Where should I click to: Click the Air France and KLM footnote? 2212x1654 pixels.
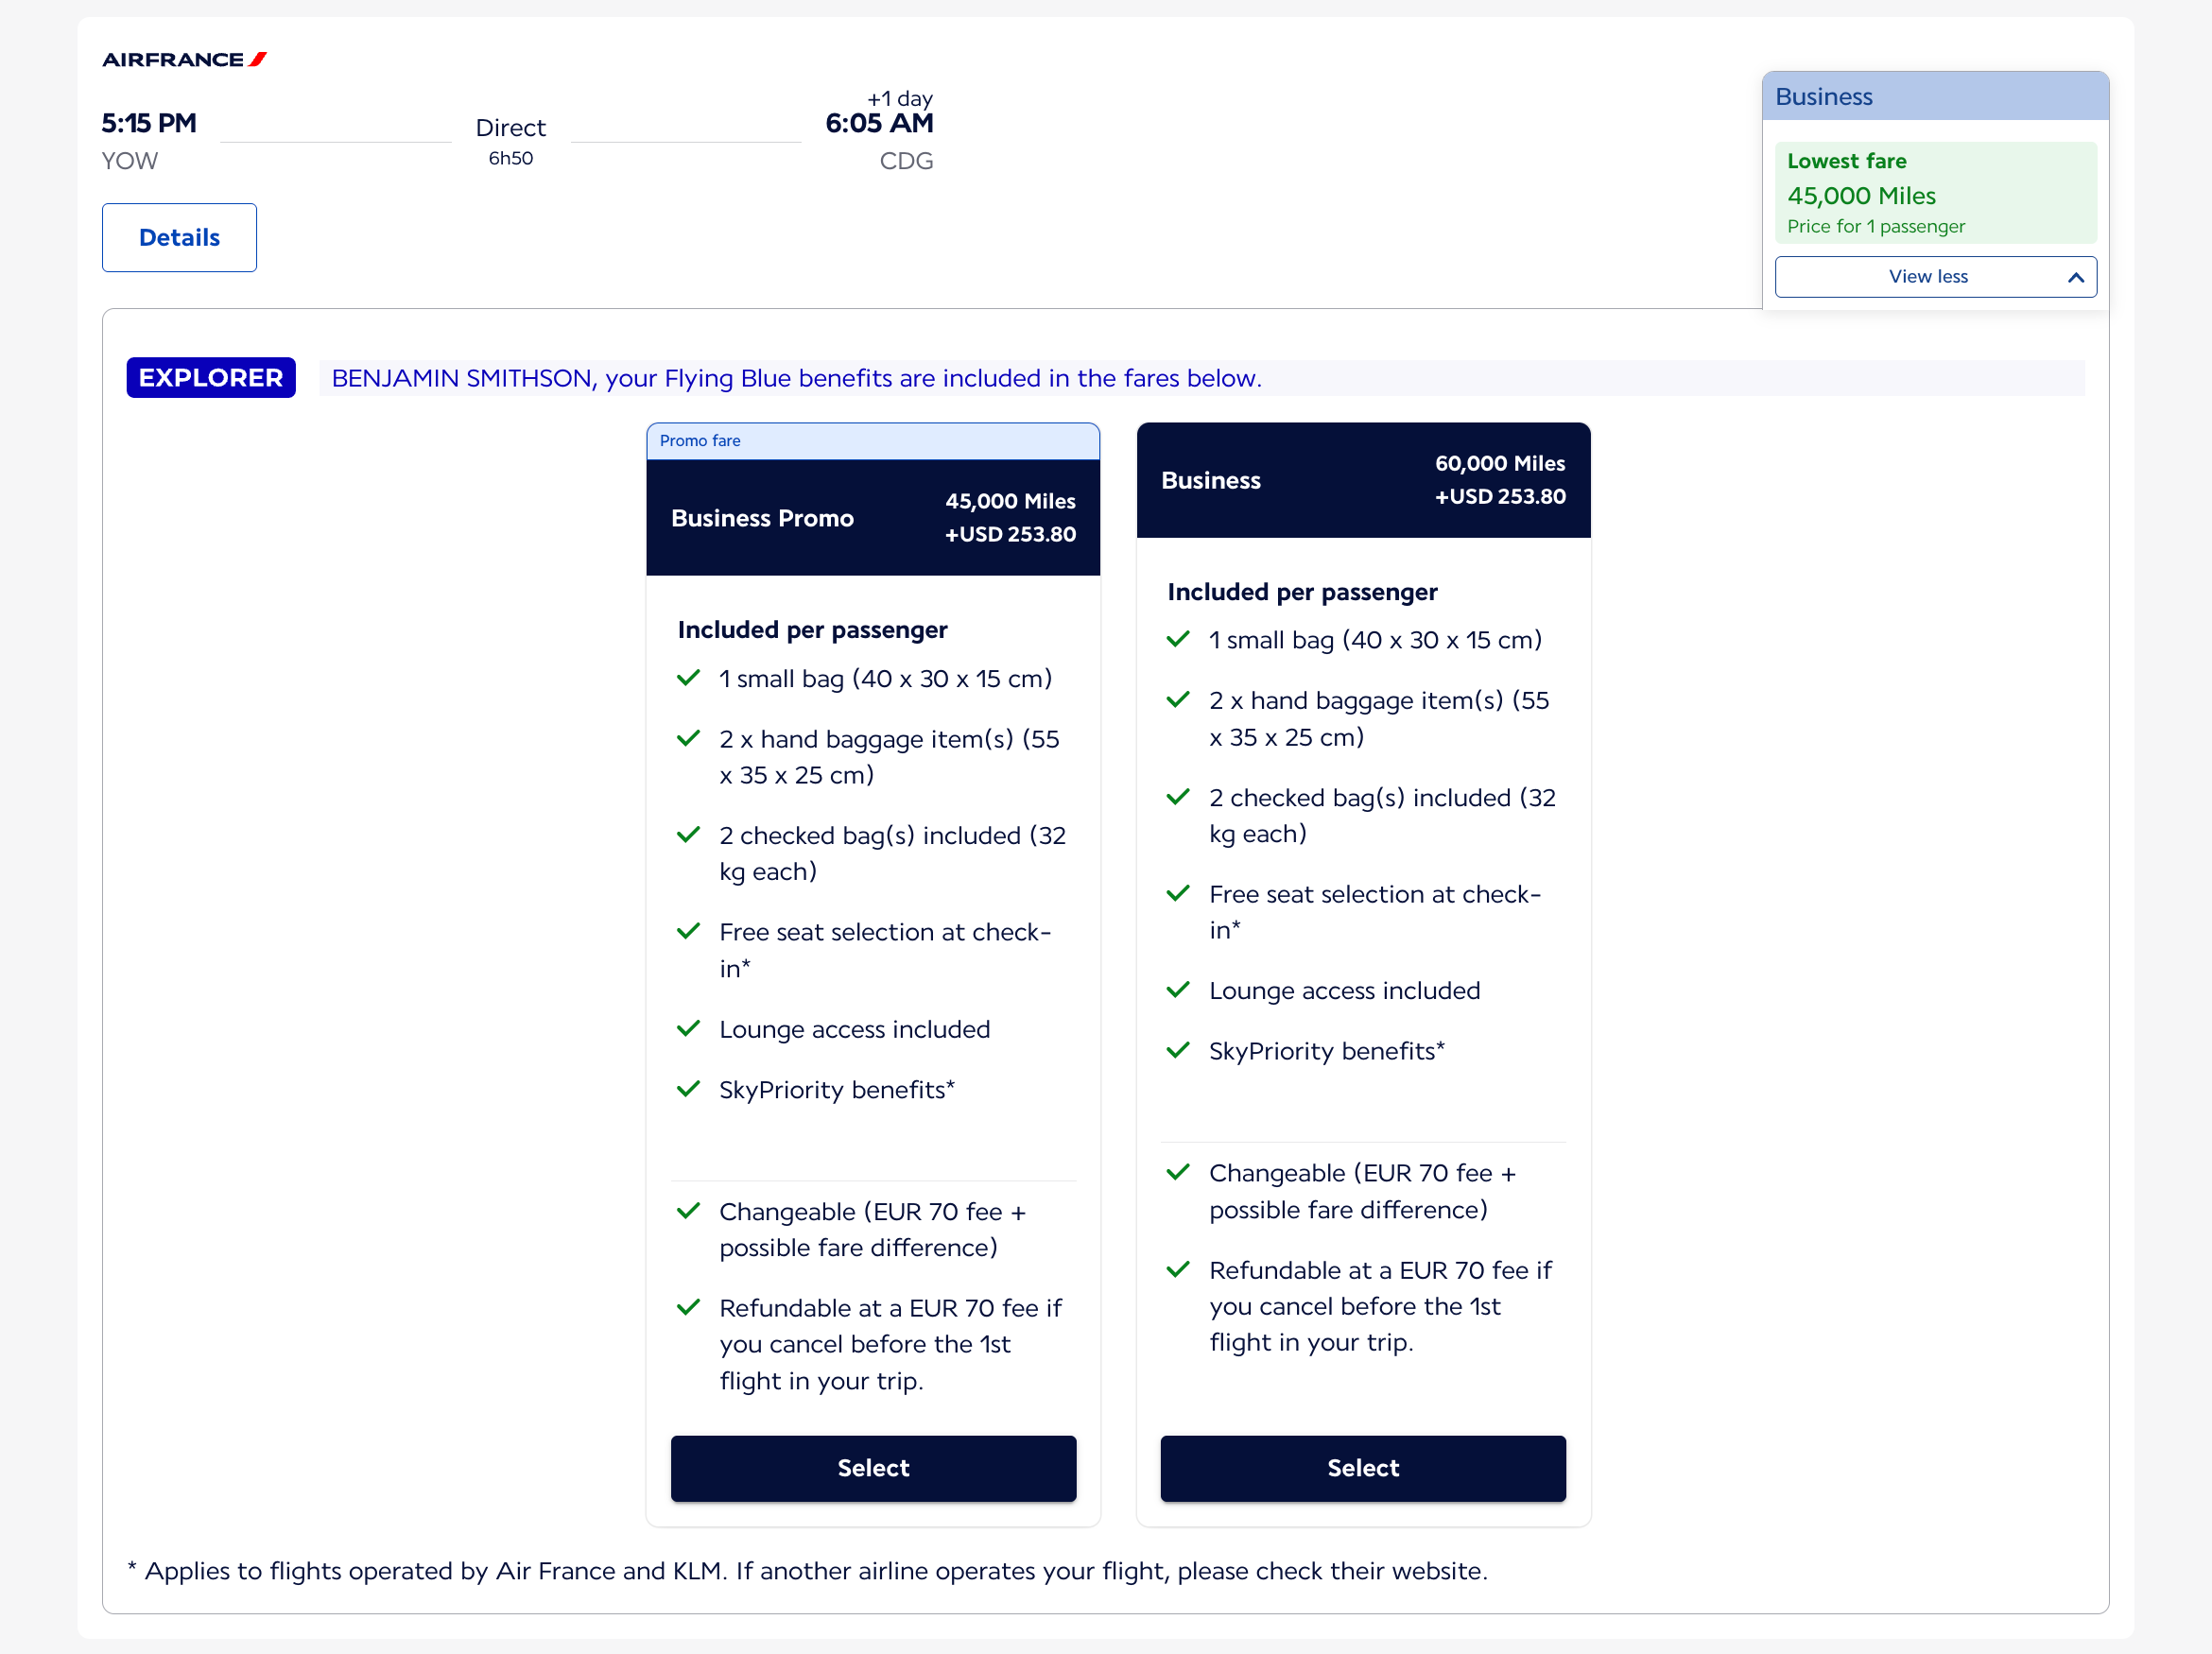pyautogui.click(x=807, y=1571)
